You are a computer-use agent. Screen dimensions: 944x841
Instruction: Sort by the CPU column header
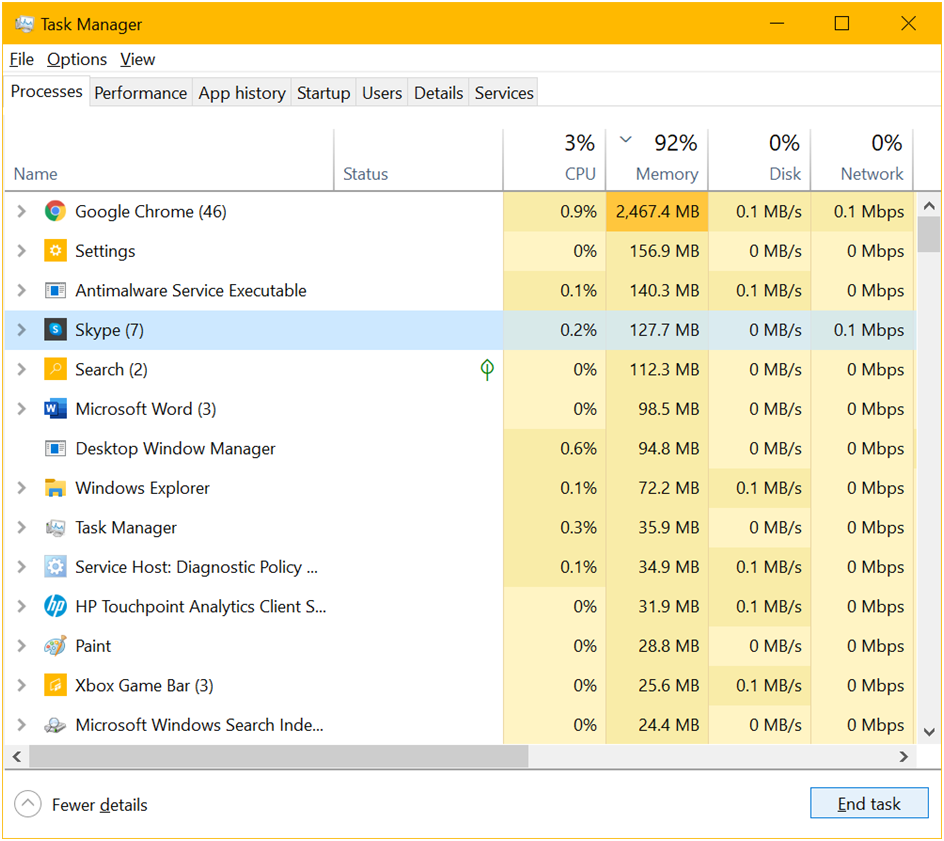(x=554, y=160)
